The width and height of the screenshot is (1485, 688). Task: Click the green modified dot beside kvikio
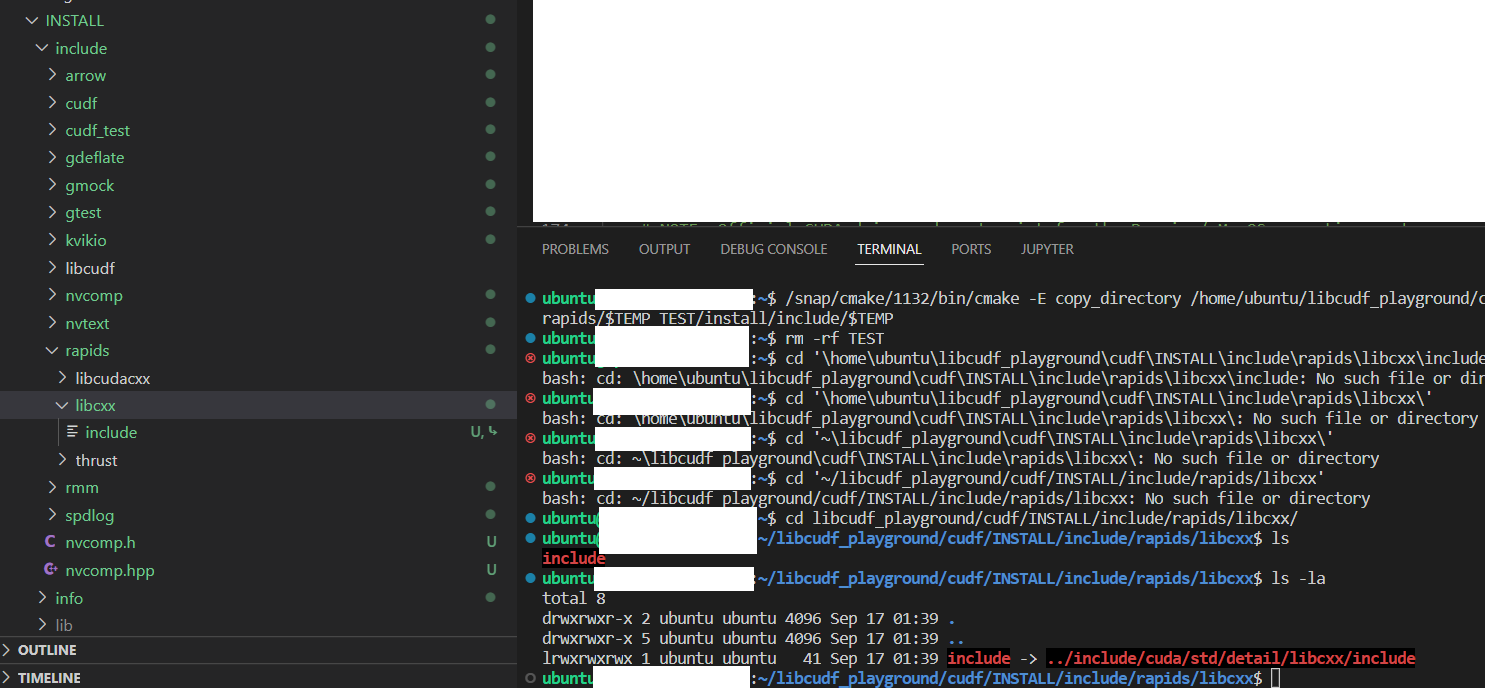(x=489, y=239)
